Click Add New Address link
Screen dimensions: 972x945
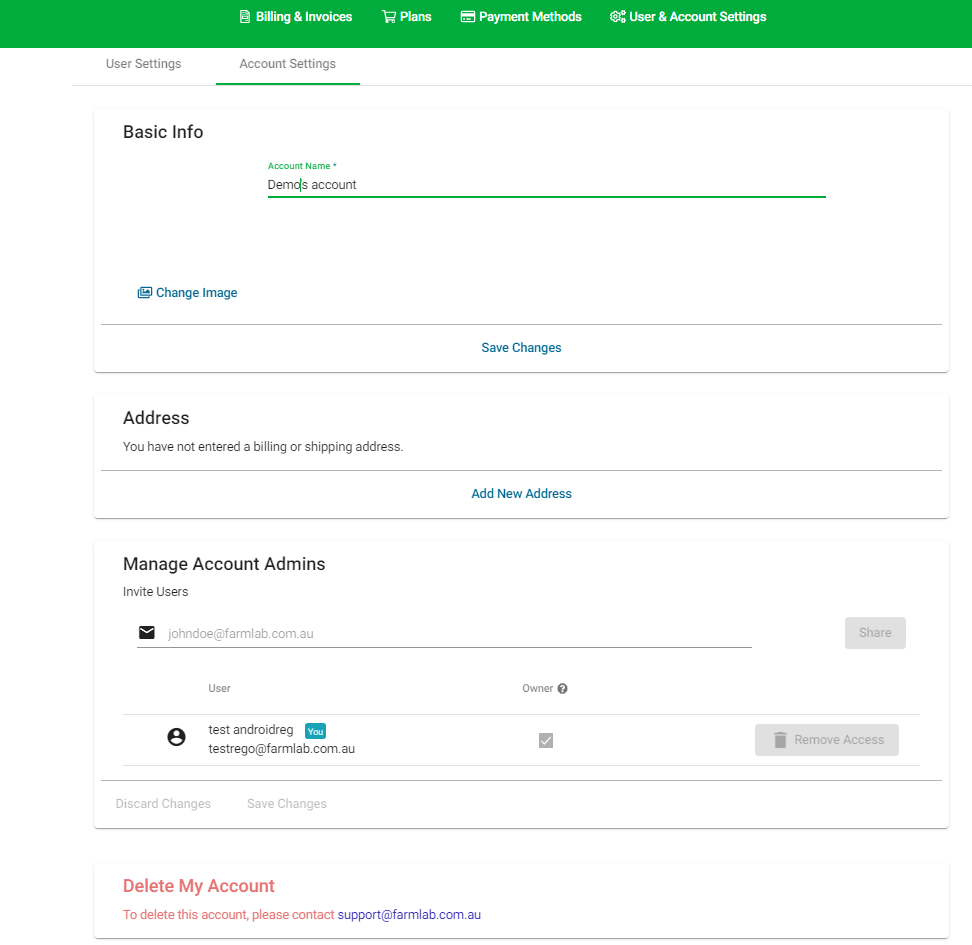coord(521,494)
